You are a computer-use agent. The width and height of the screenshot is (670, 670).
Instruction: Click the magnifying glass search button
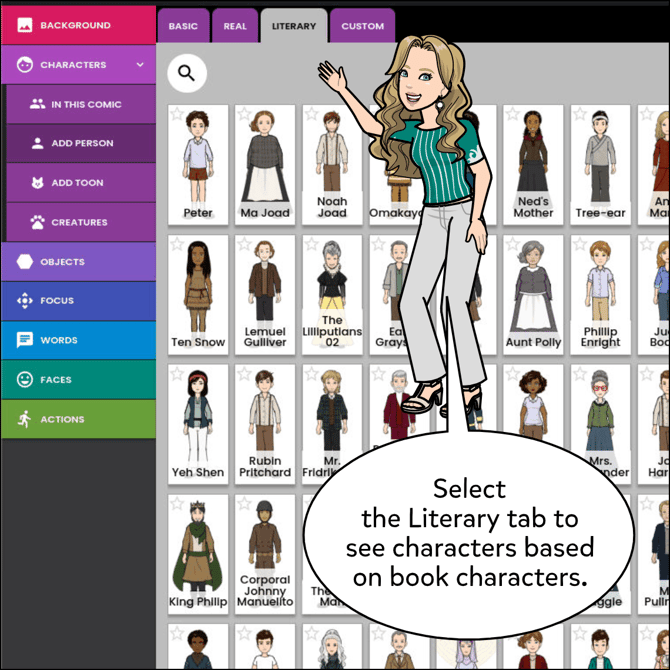pos(187,73)
